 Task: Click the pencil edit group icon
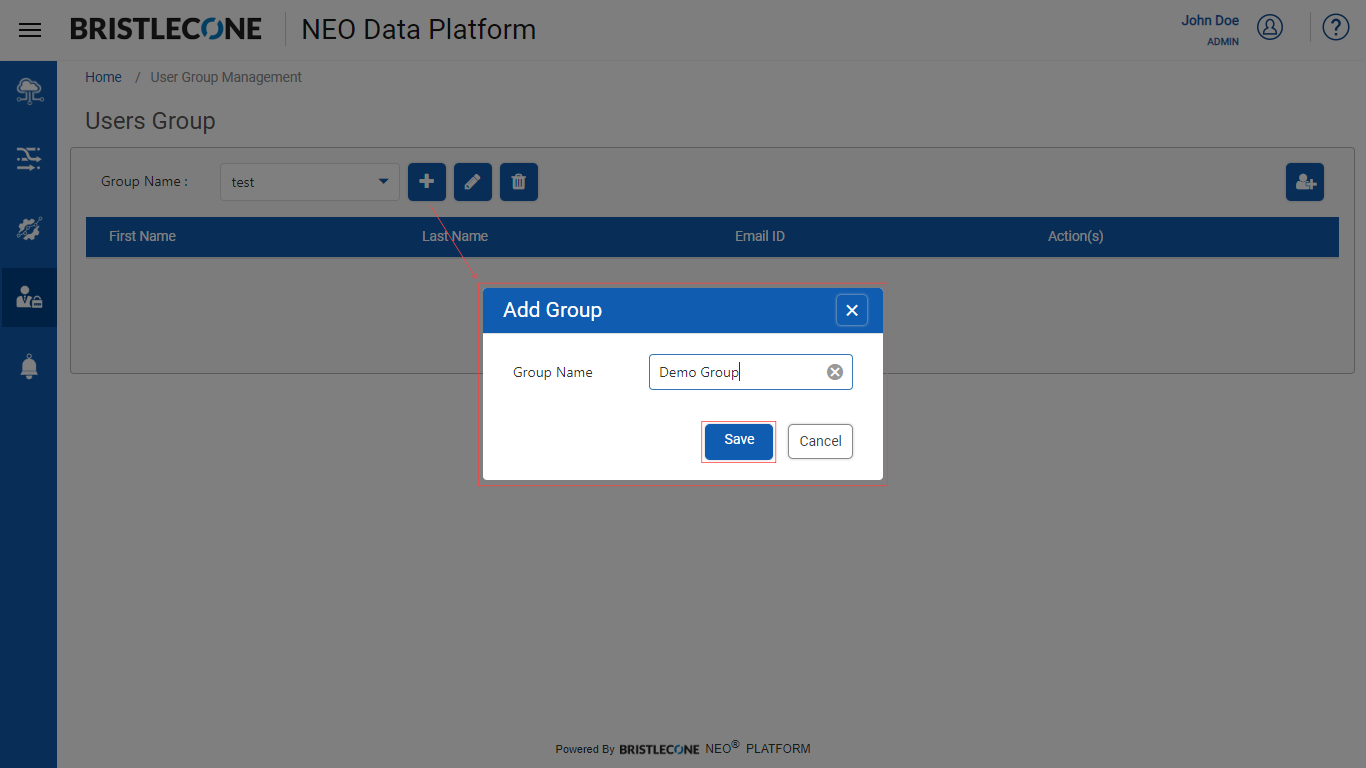[x=473, y=182]
